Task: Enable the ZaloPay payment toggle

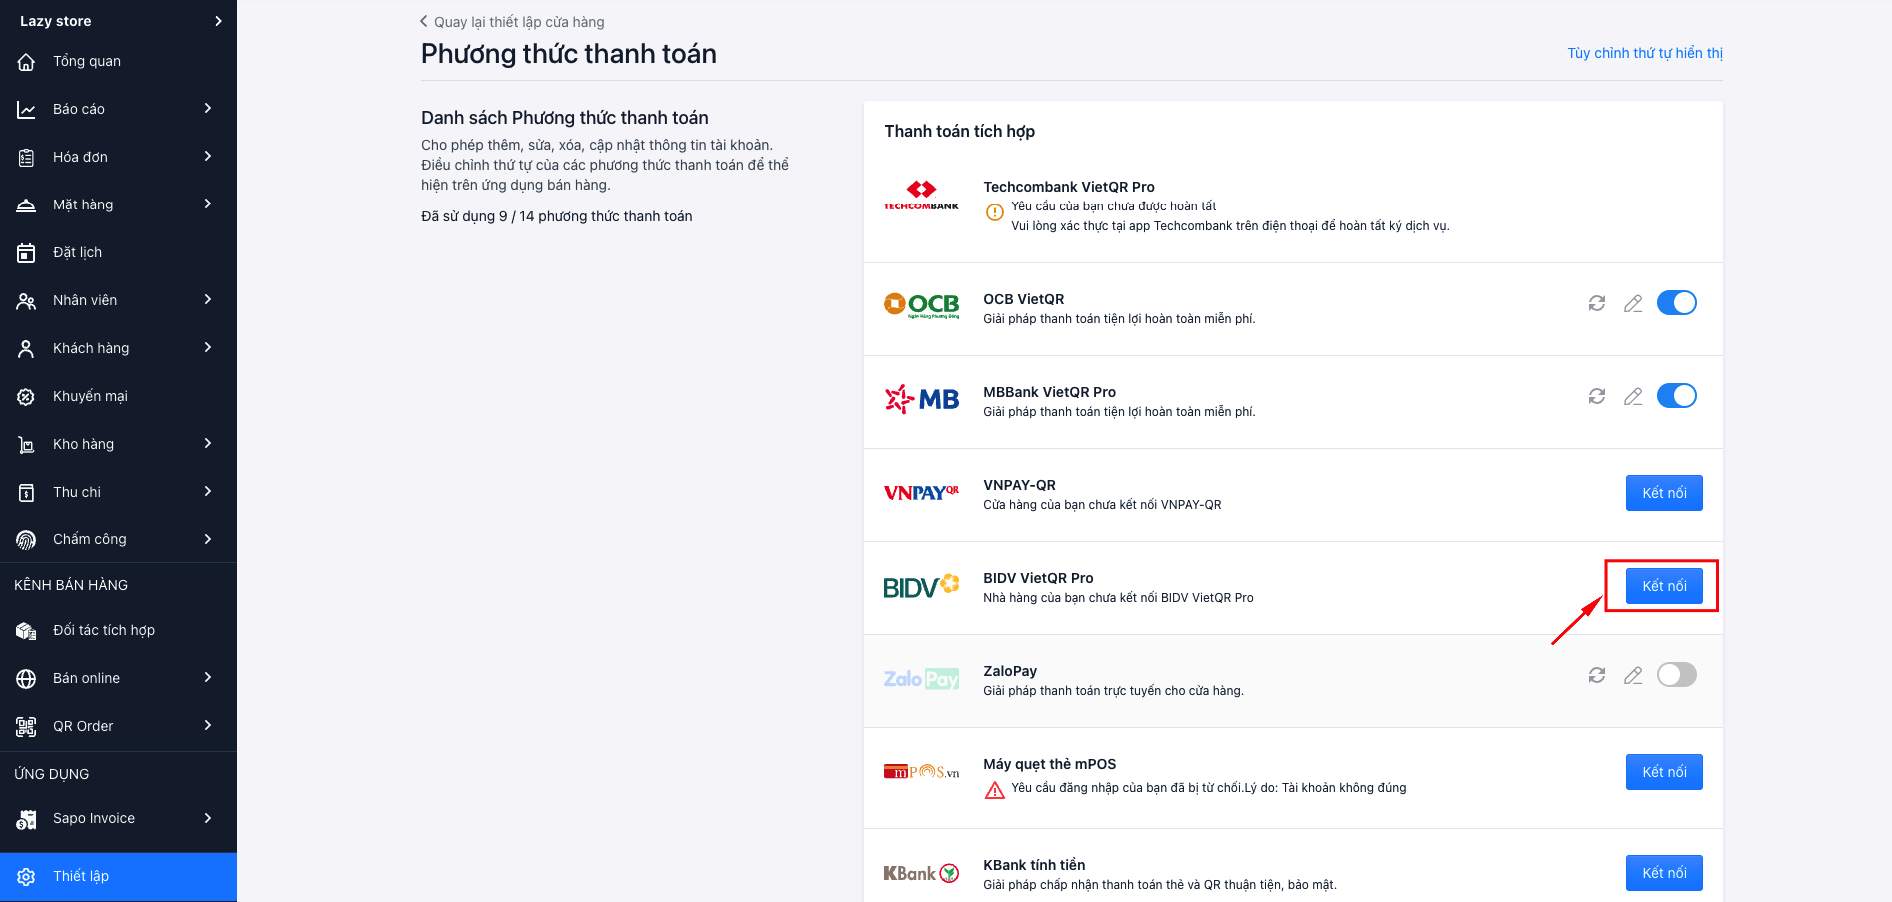Action: click(1677, 675)
